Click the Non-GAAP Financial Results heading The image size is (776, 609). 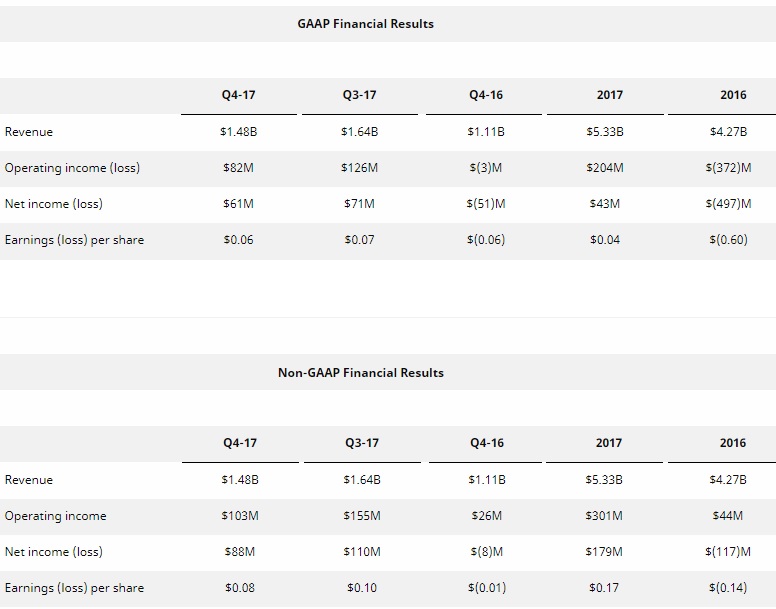point(361,373)
